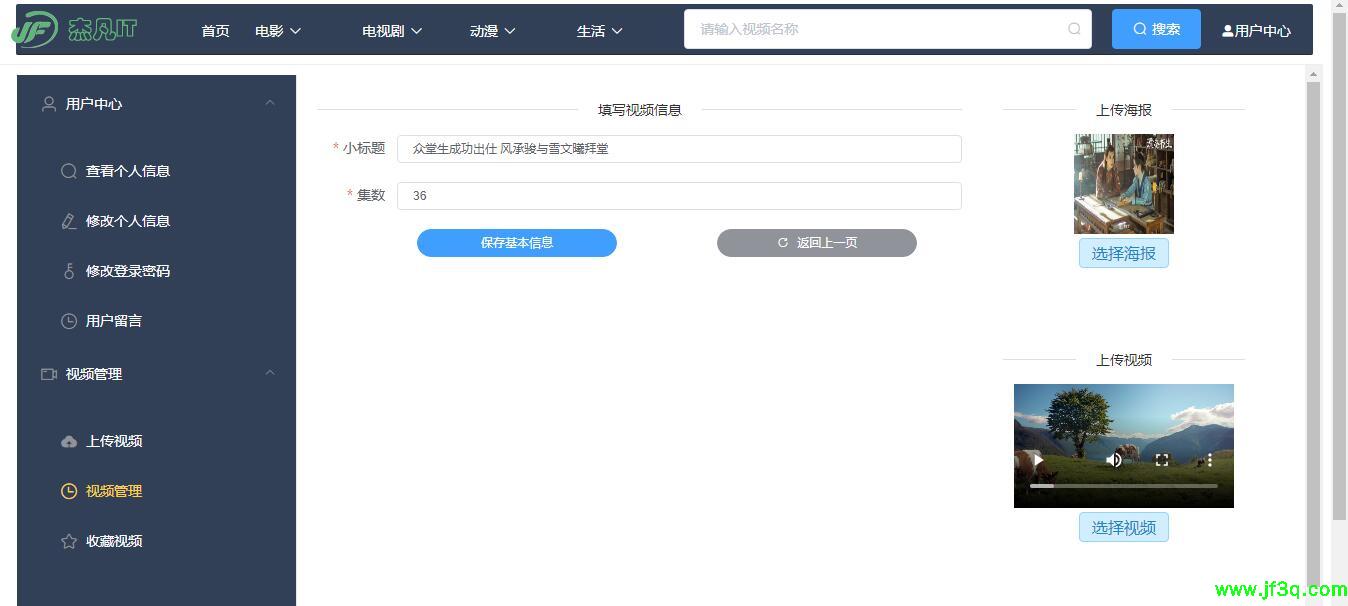Viewport: 1348px width, 606px height.
Task: Open fullscreen mode on the video player
Action: 1162,459
